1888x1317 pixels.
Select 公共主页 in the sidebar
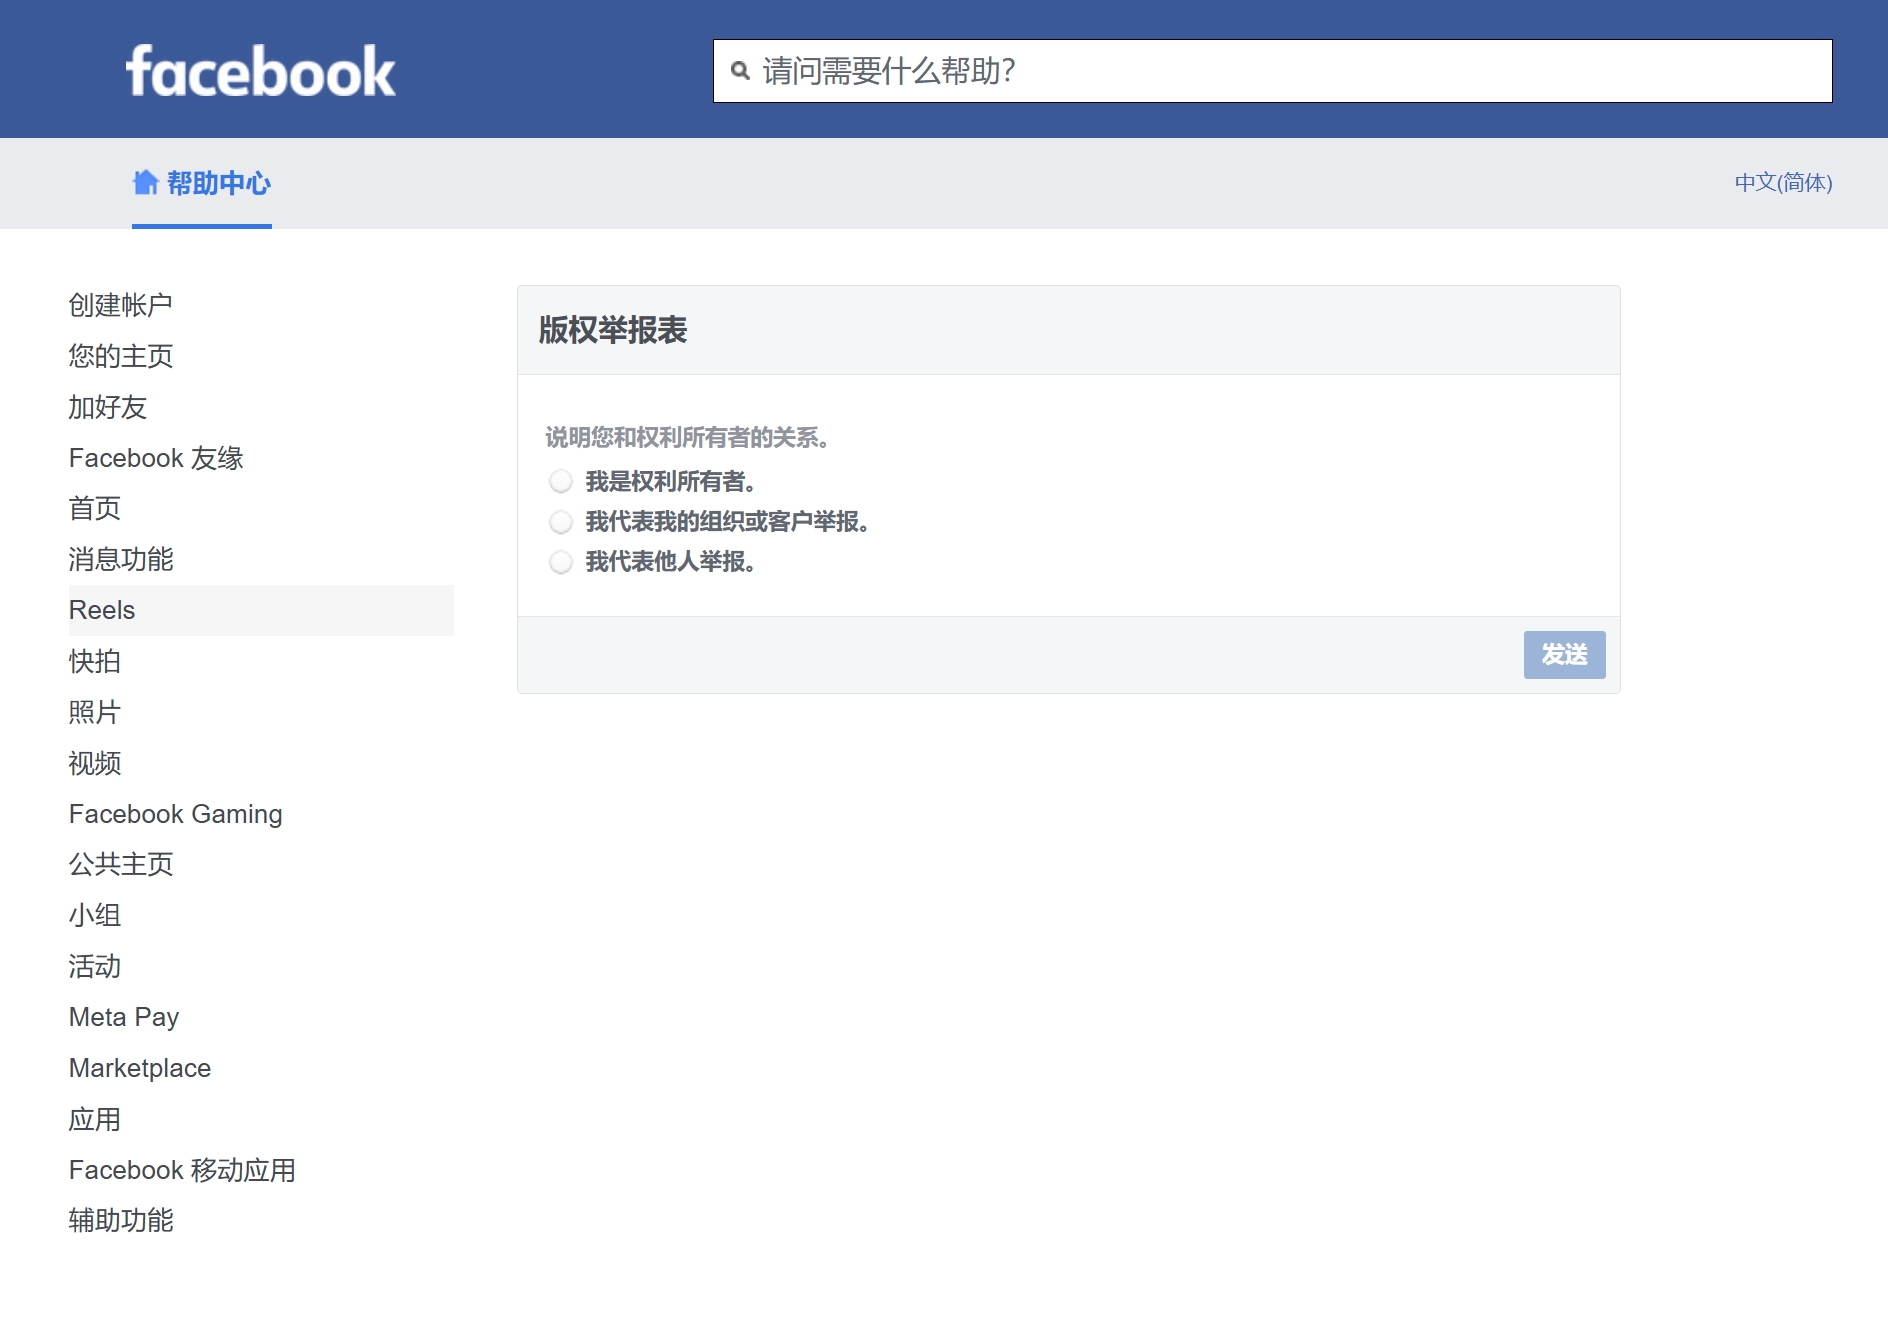point(121,864)
